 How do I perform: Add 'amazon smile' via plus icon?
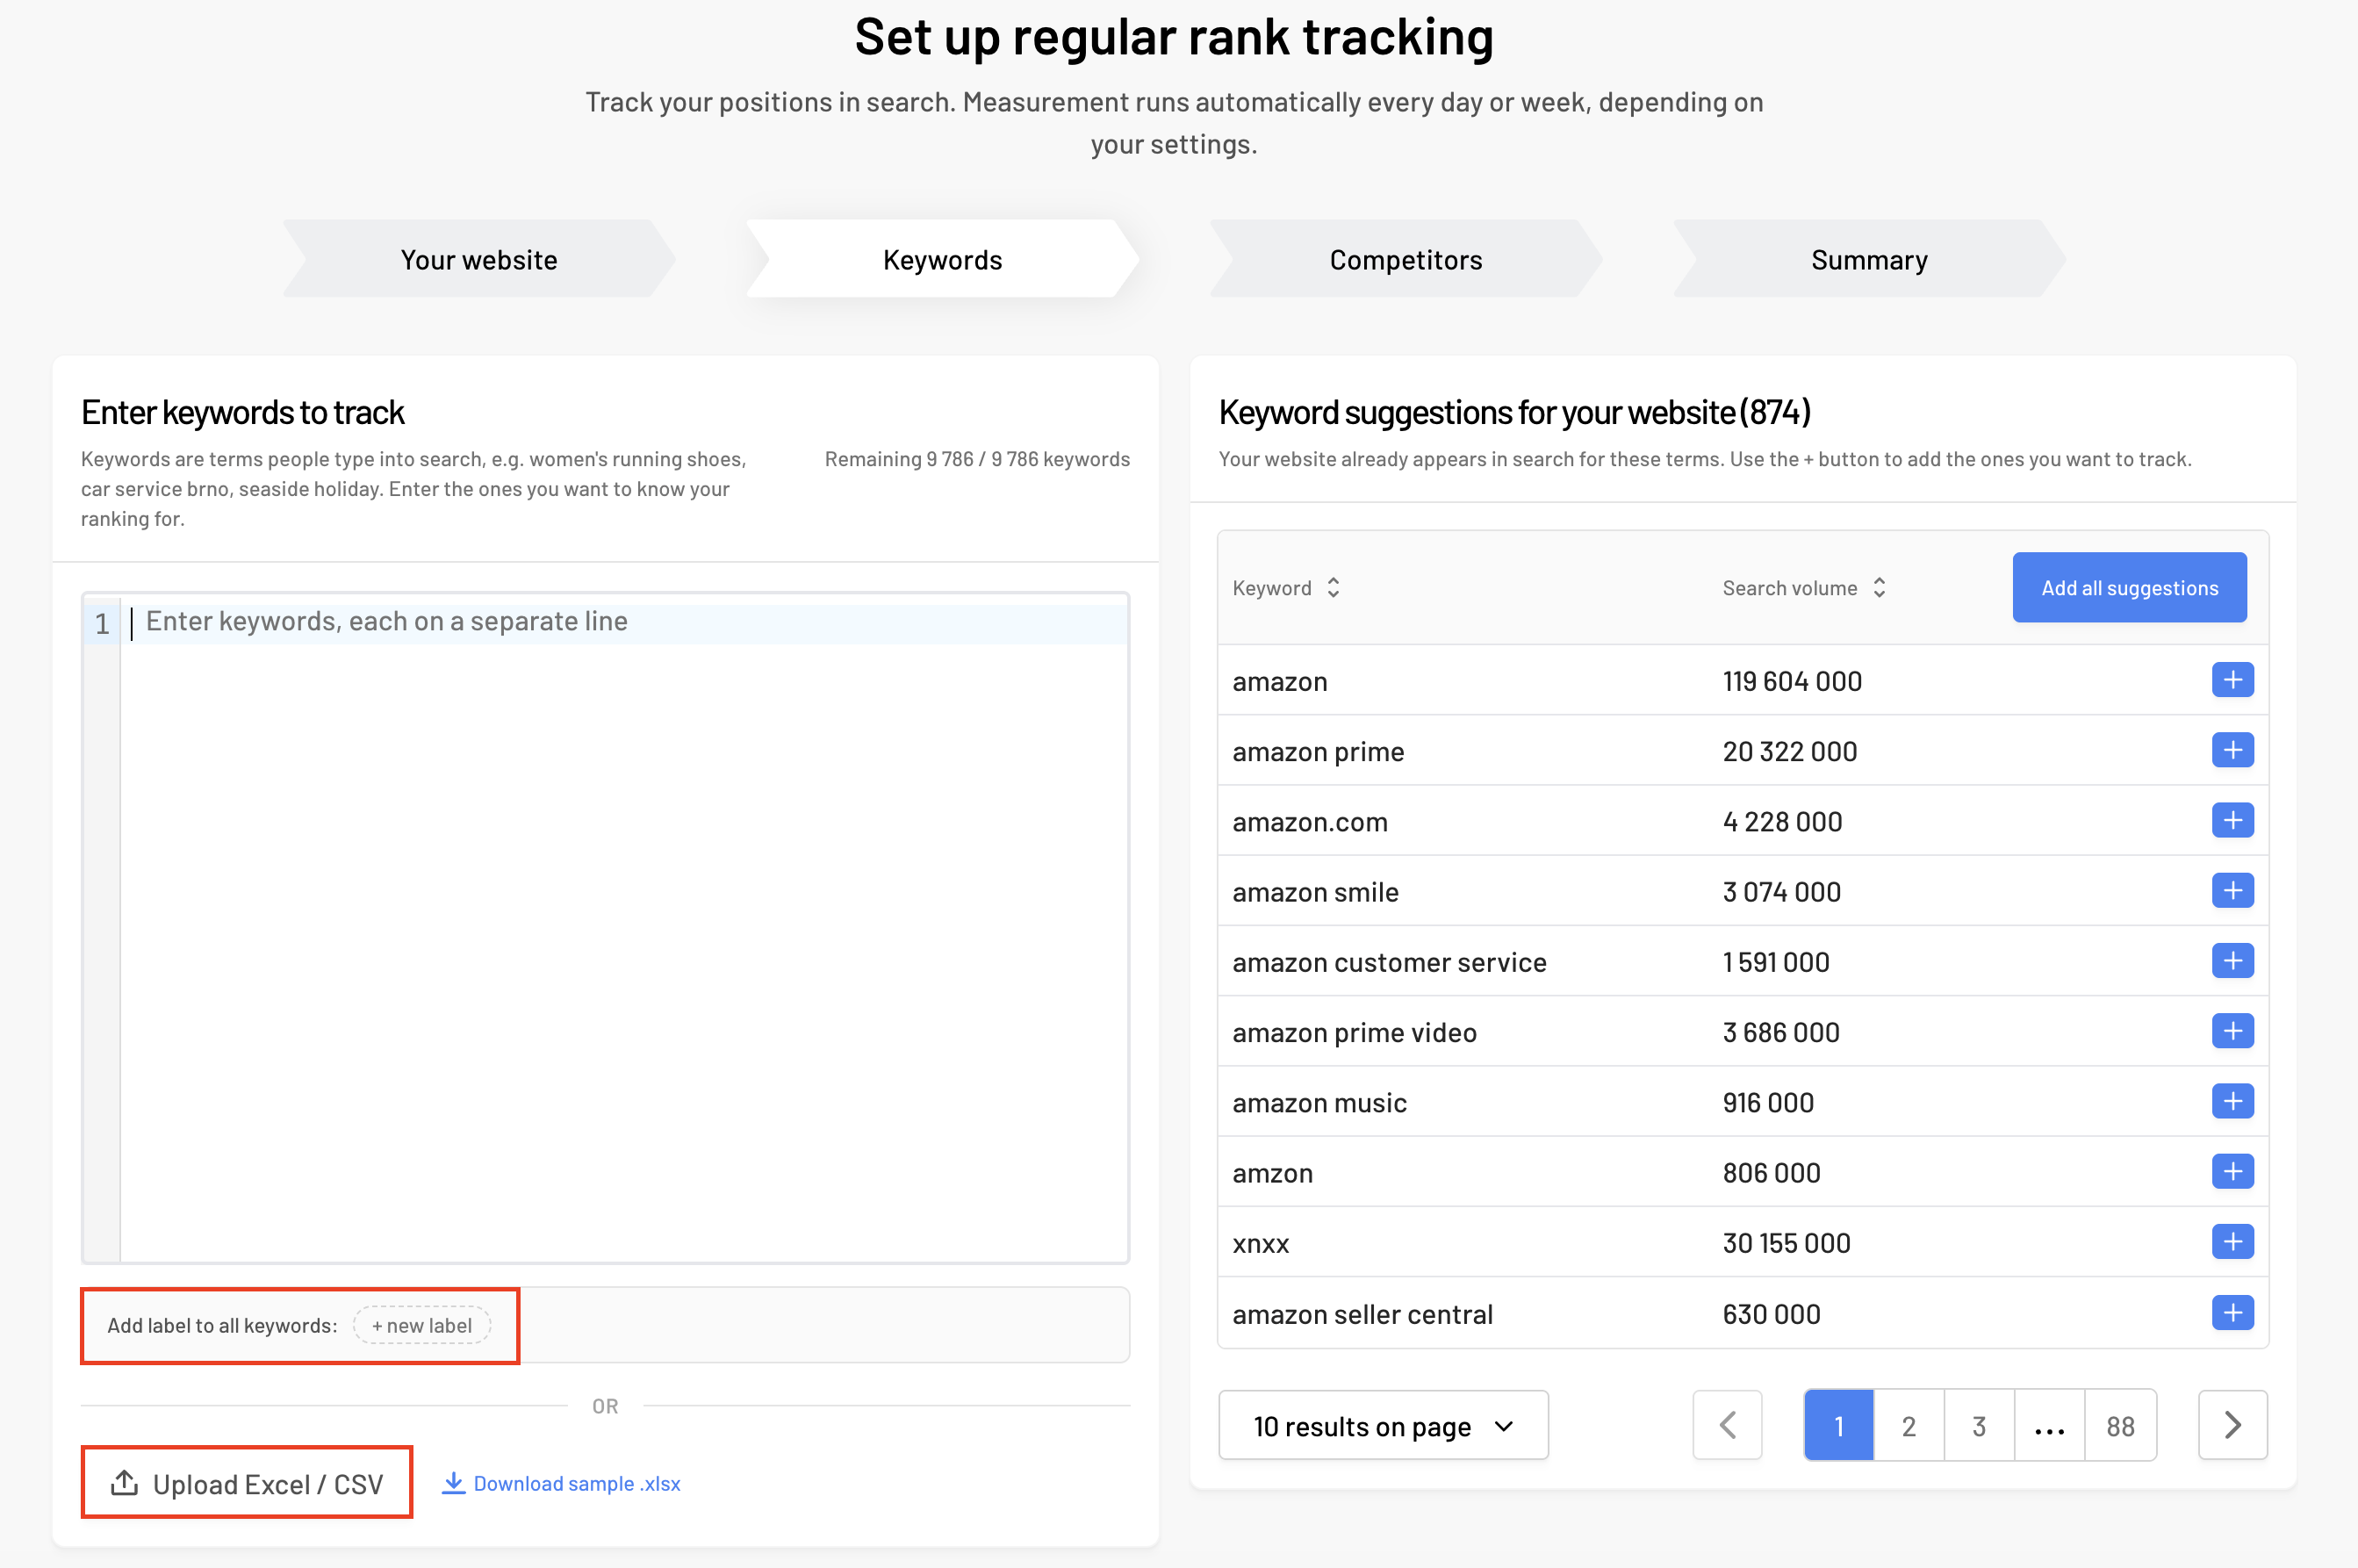(2232, 890)
